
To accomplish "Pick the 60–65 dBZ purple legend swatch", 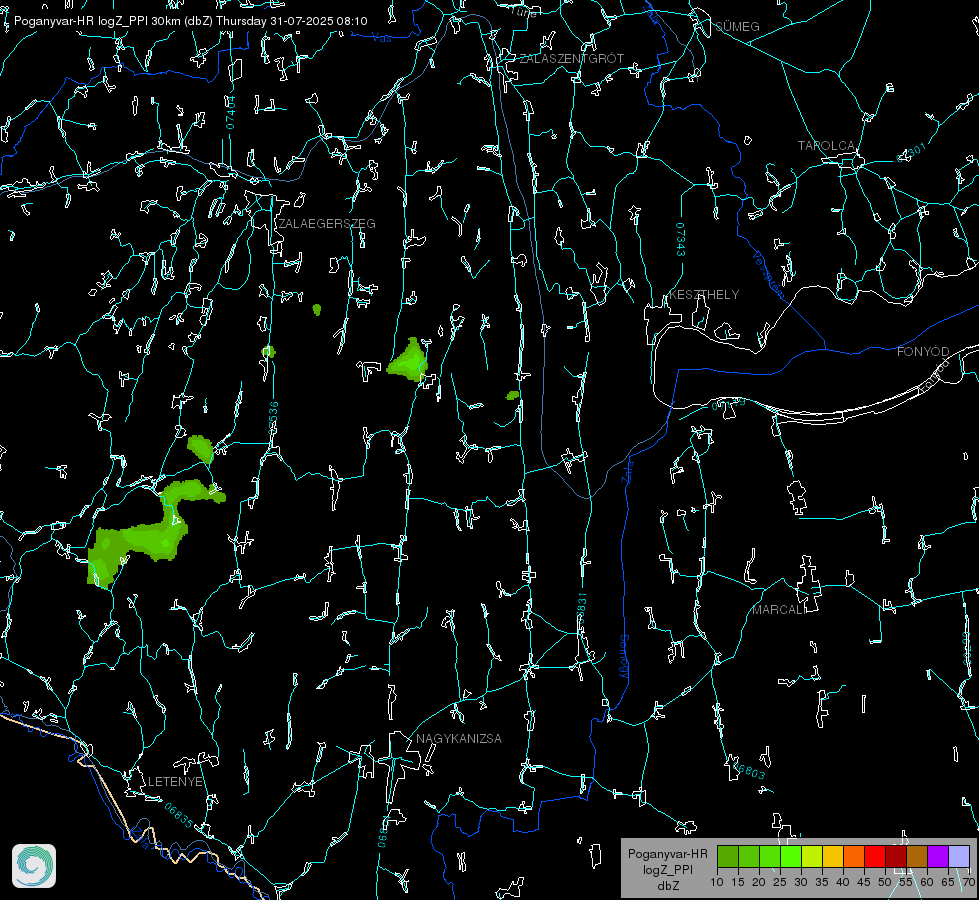I will [938, 856].
